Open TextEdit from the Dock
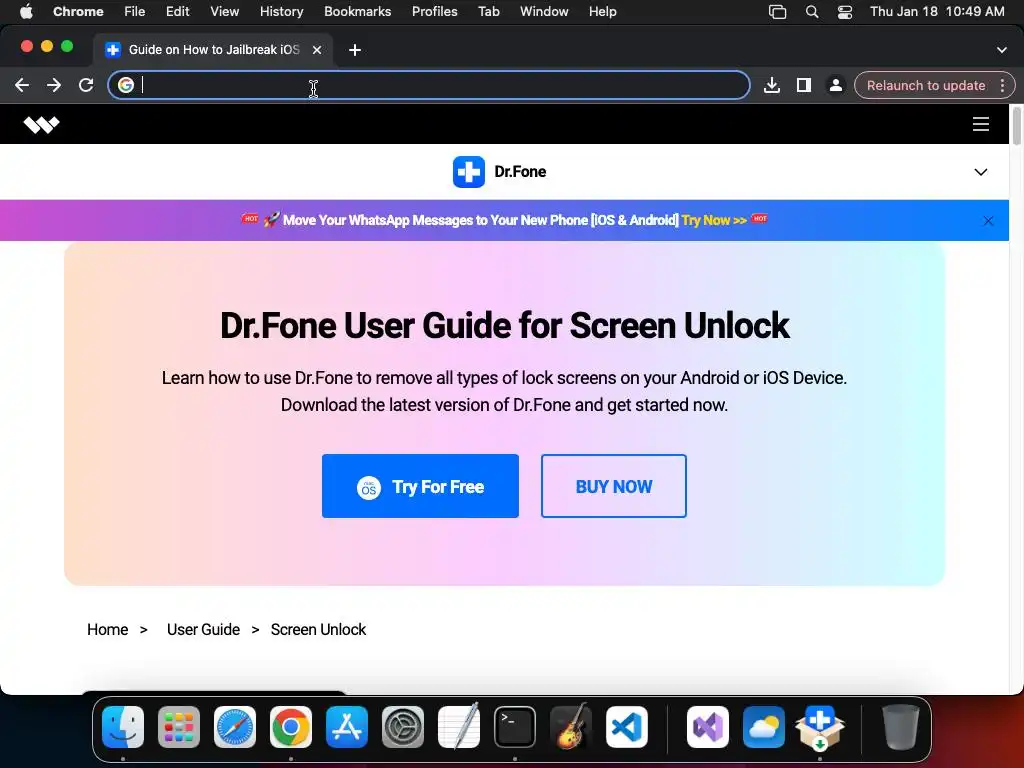1024x768 pixels. (458, 727)
